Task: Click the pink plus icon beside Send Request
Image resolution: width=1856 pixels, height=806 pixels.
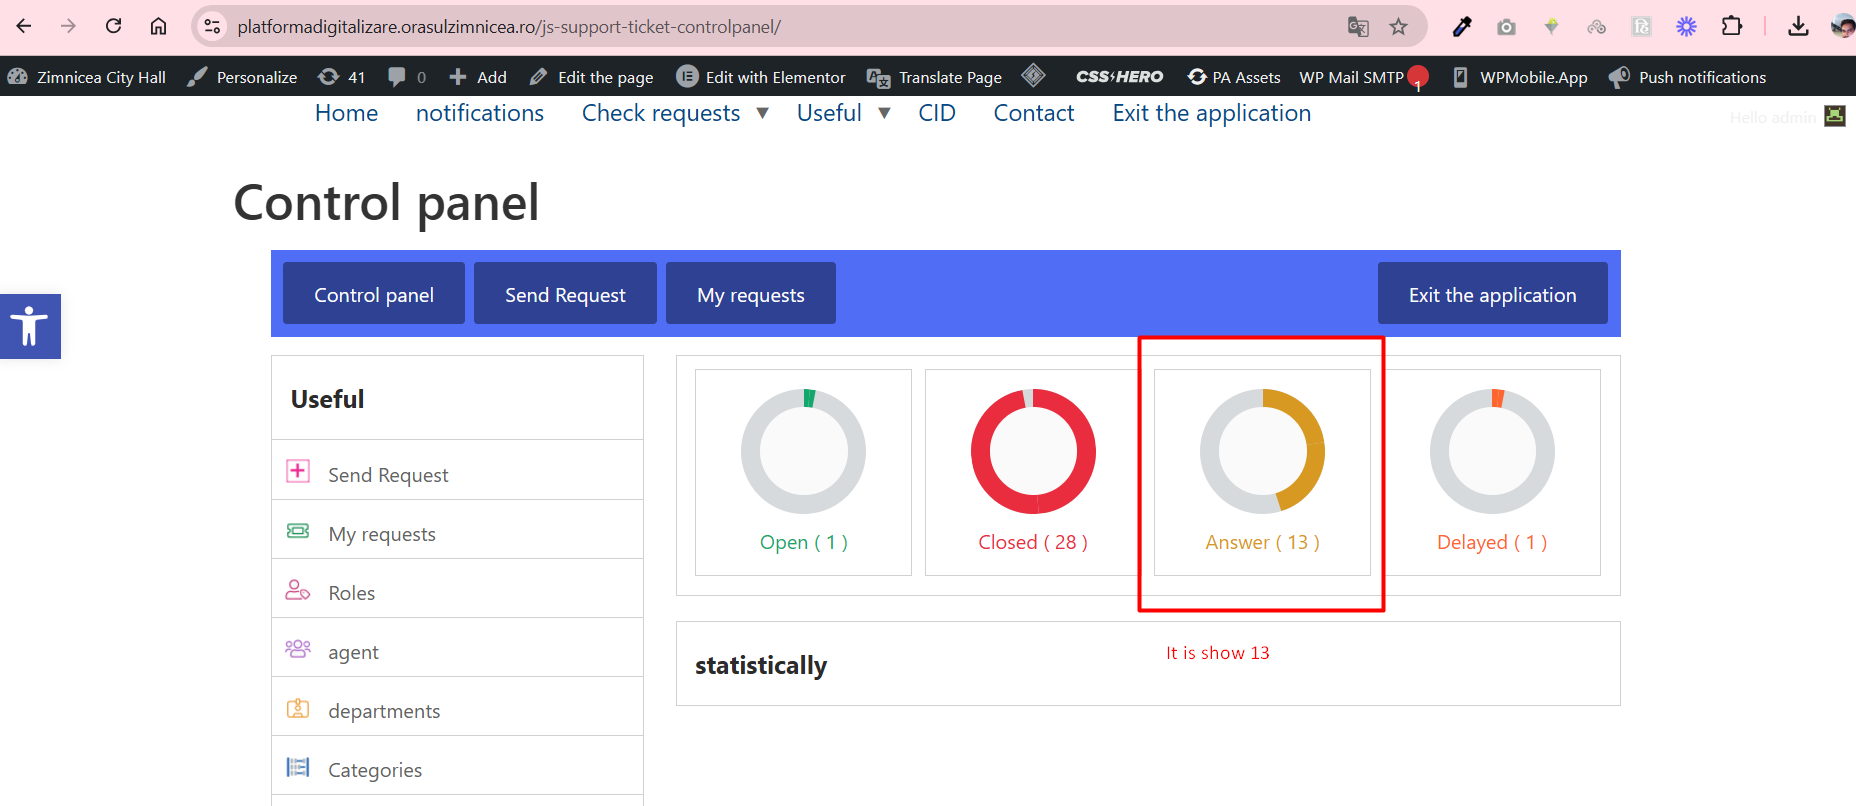Action: point(298,471)
